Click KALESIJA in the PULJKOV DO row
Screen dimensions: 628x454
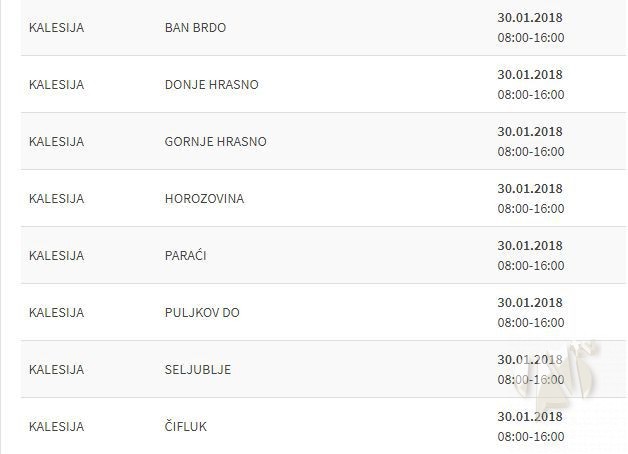click(56, 312)
